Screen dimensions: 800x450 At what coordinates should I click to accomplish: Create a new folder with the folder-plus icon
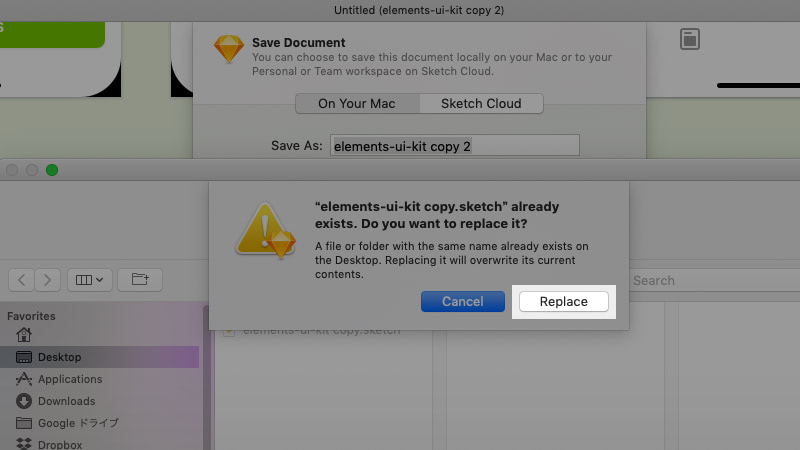tap(140, 280)
